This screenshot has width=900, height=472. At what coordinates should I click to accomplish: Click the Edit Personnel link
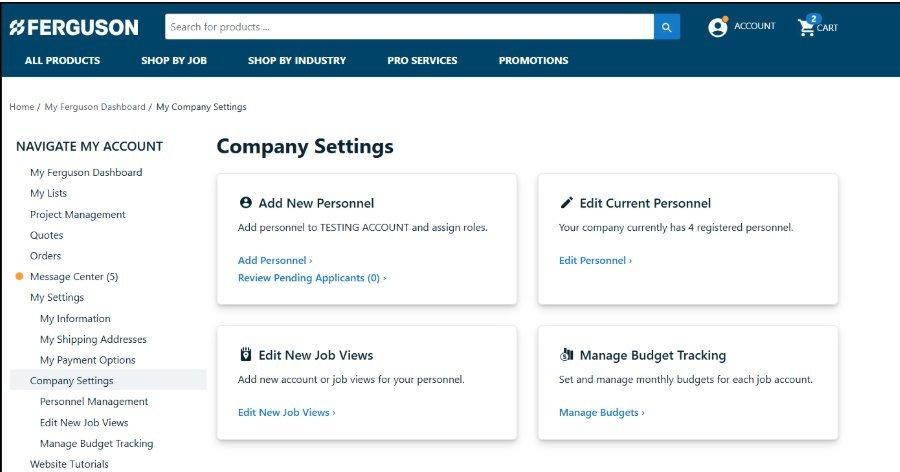595,261
